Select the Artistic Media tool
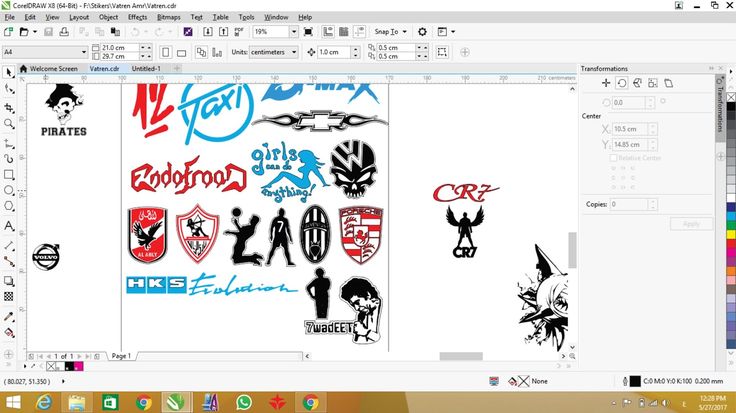This screenshot has height=413, width=736. pos(8,159)
